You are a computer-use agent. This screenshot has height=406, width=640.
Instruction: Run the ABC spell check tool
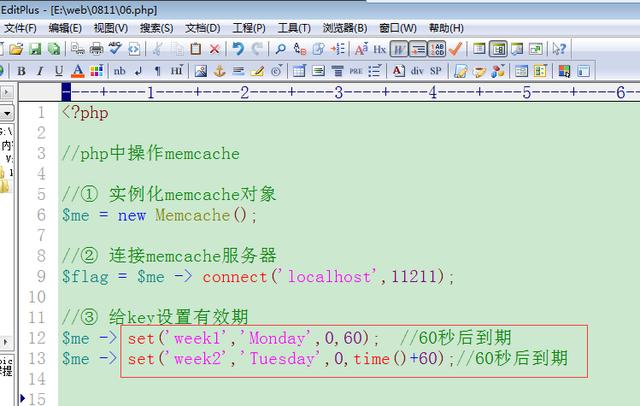click(x=115, y=49)
